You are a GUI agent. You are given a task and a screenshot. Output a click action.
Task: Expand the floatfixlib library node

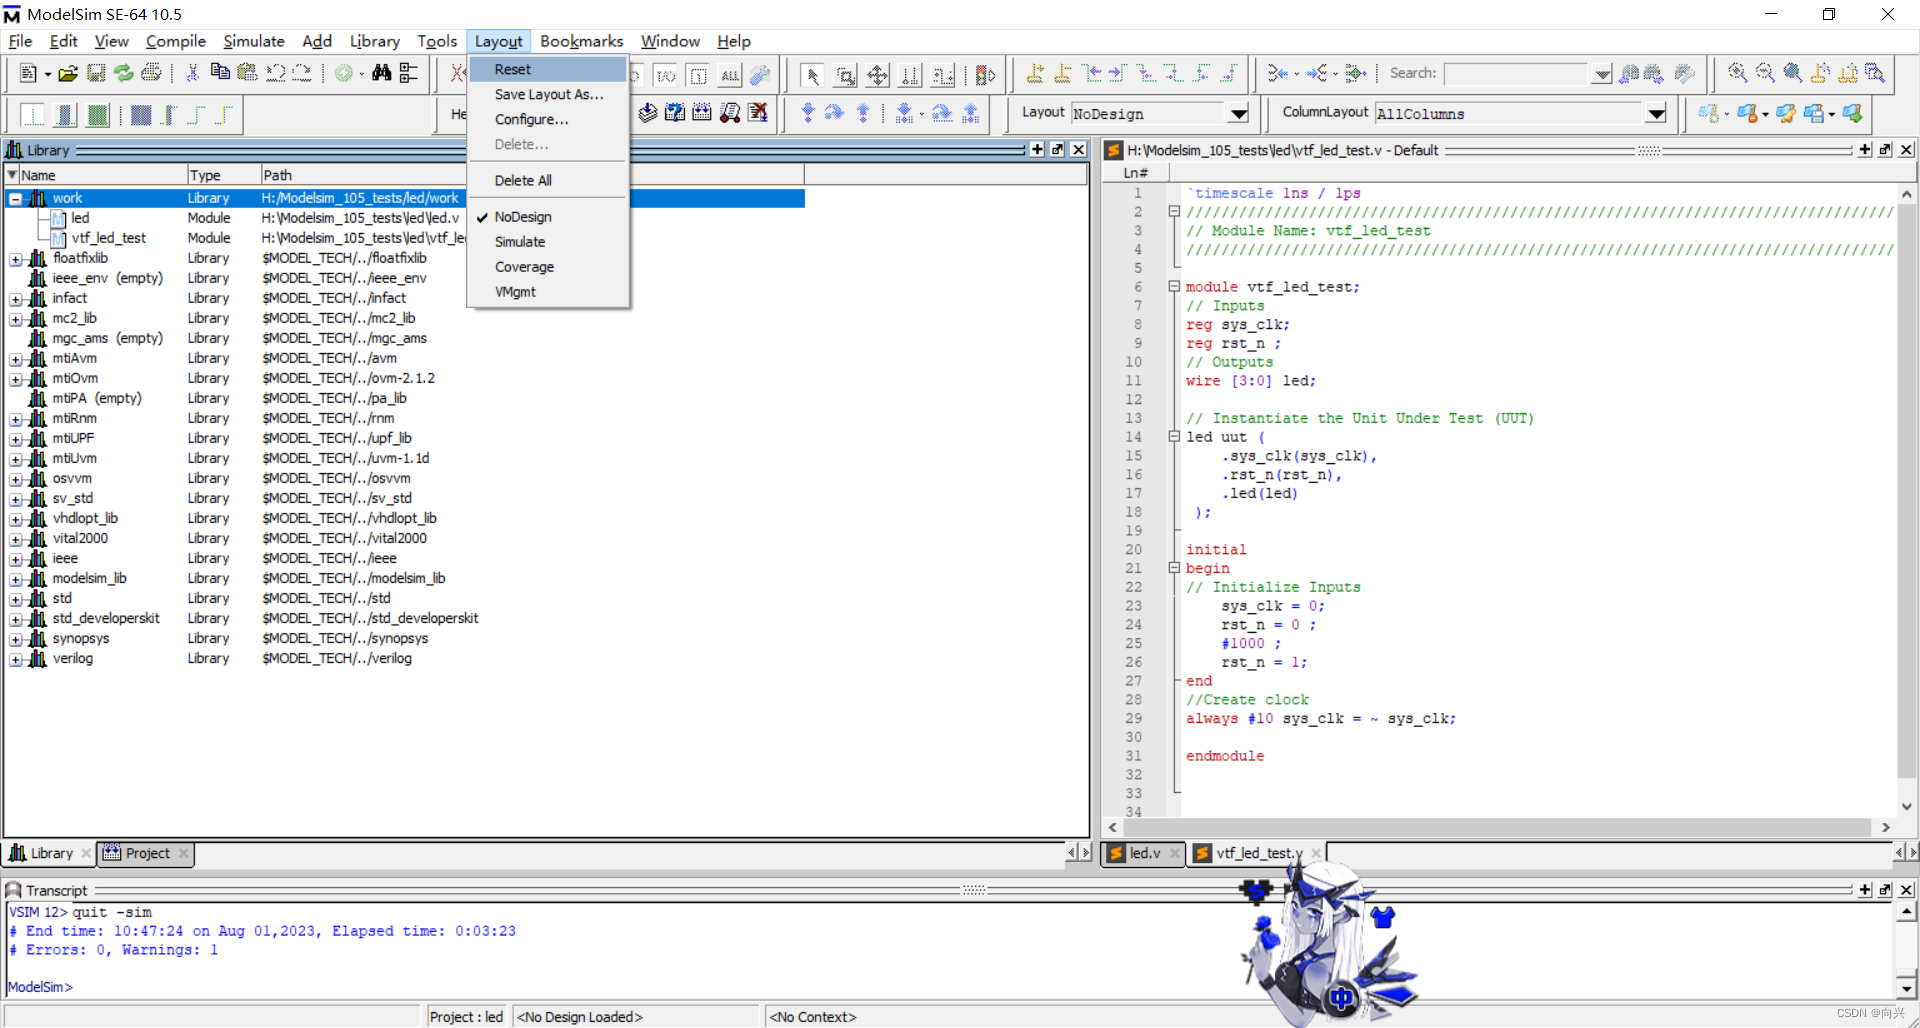16,259
